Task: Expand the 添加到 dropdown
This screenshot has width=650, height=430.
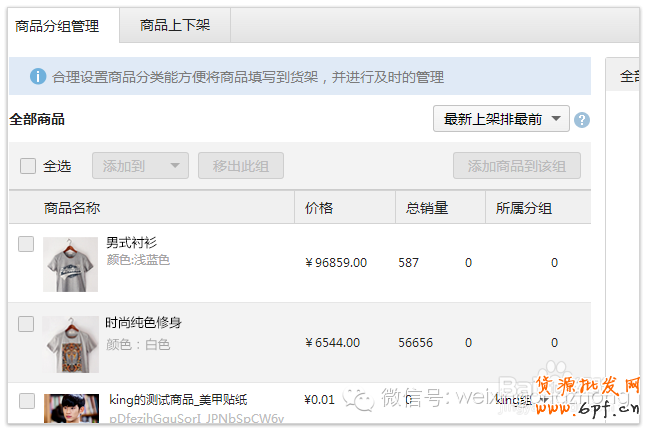Action: tap(140, 166)
